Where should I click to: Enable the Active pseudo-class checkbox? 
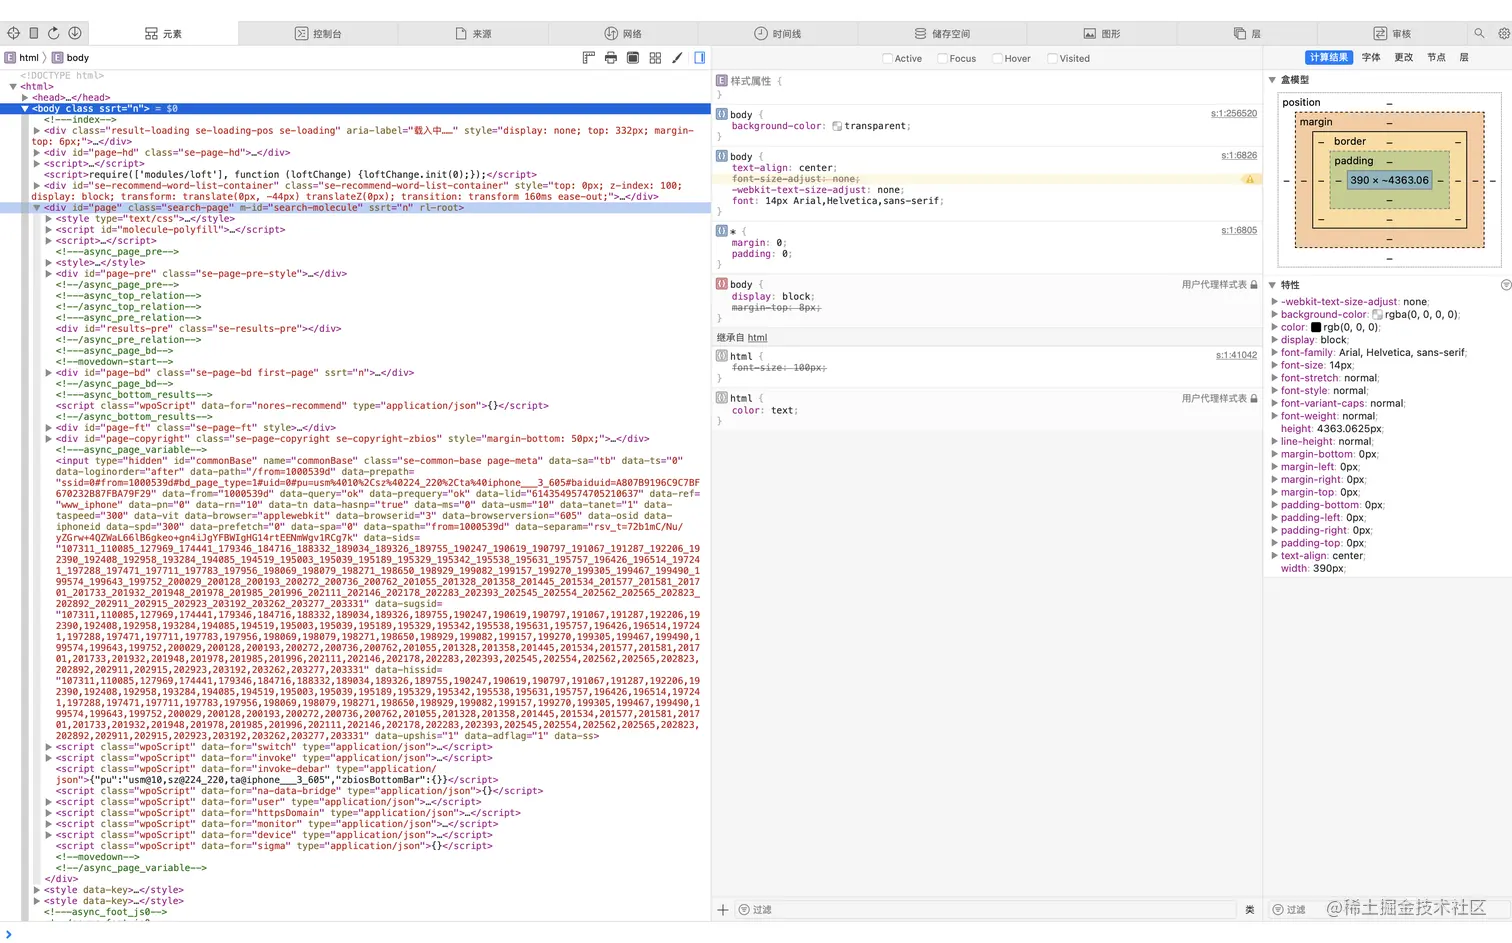pos(887,58)
